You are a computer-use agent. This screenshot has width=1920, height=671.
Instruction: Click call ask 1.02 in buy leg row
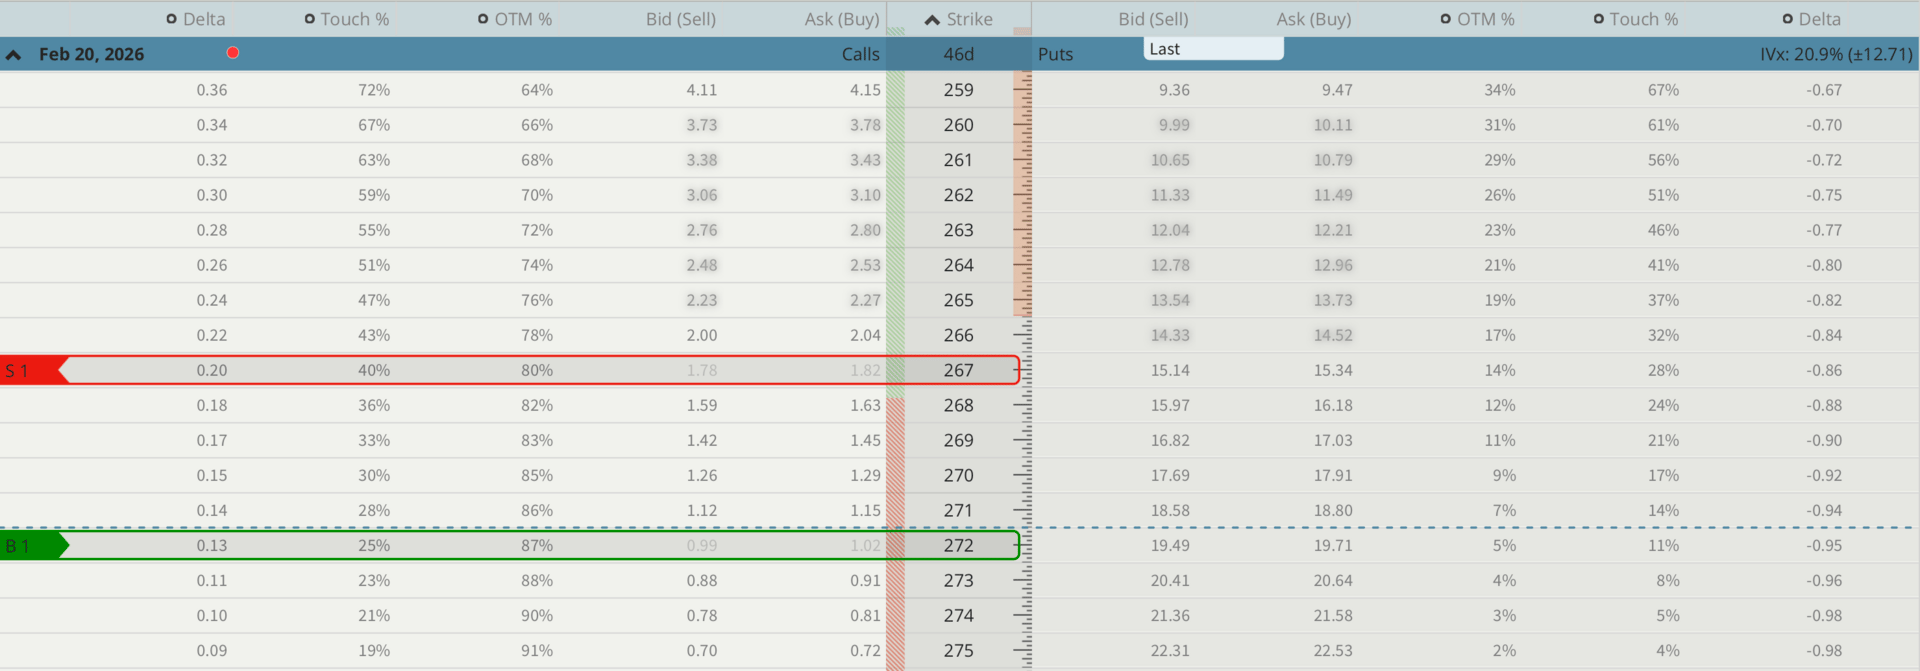[x=865, y=545]
